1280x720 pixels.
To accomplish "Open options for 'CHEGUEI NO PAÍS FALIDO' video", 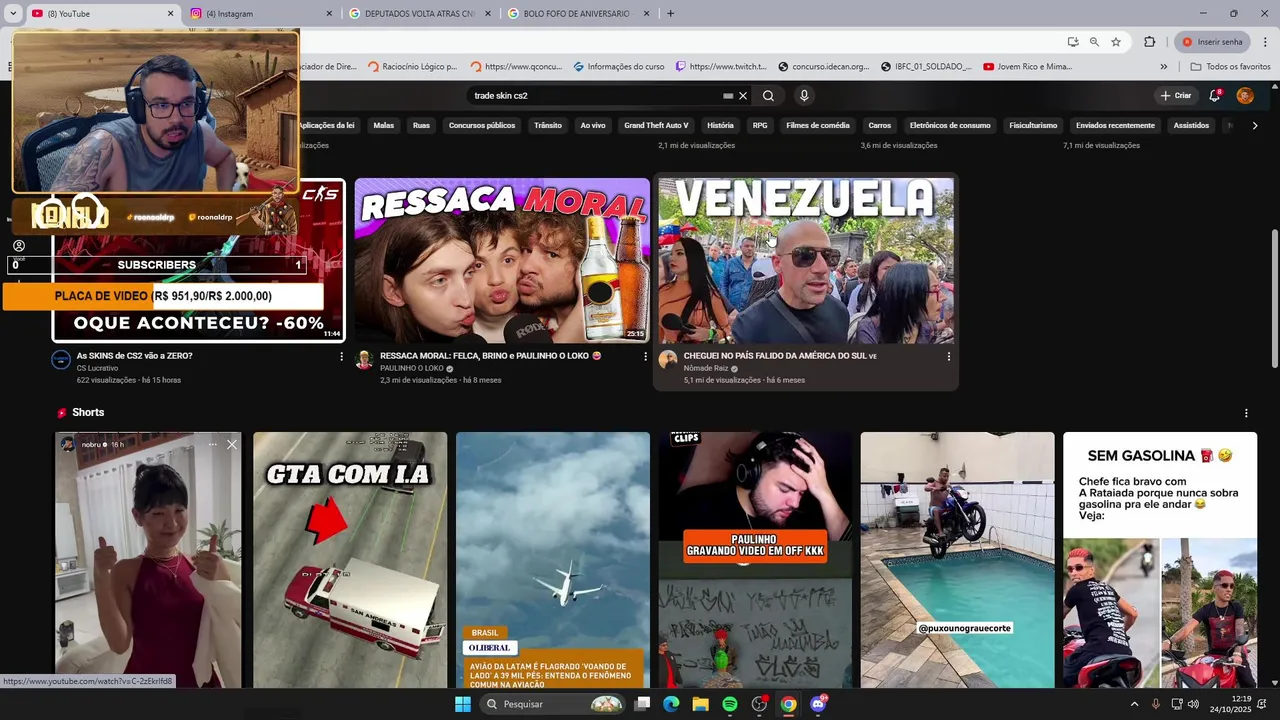I will tap(949, 356).
